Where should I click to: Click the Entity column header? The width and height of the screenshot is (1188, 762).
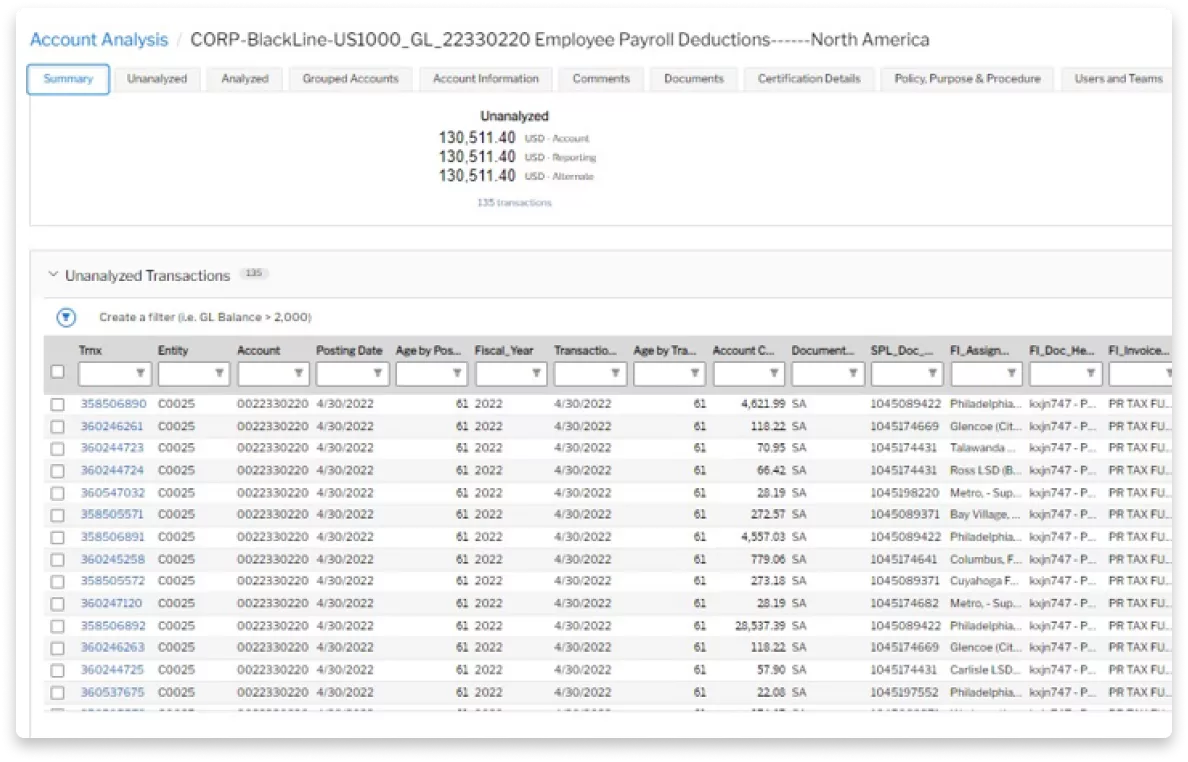coord(173,351)
